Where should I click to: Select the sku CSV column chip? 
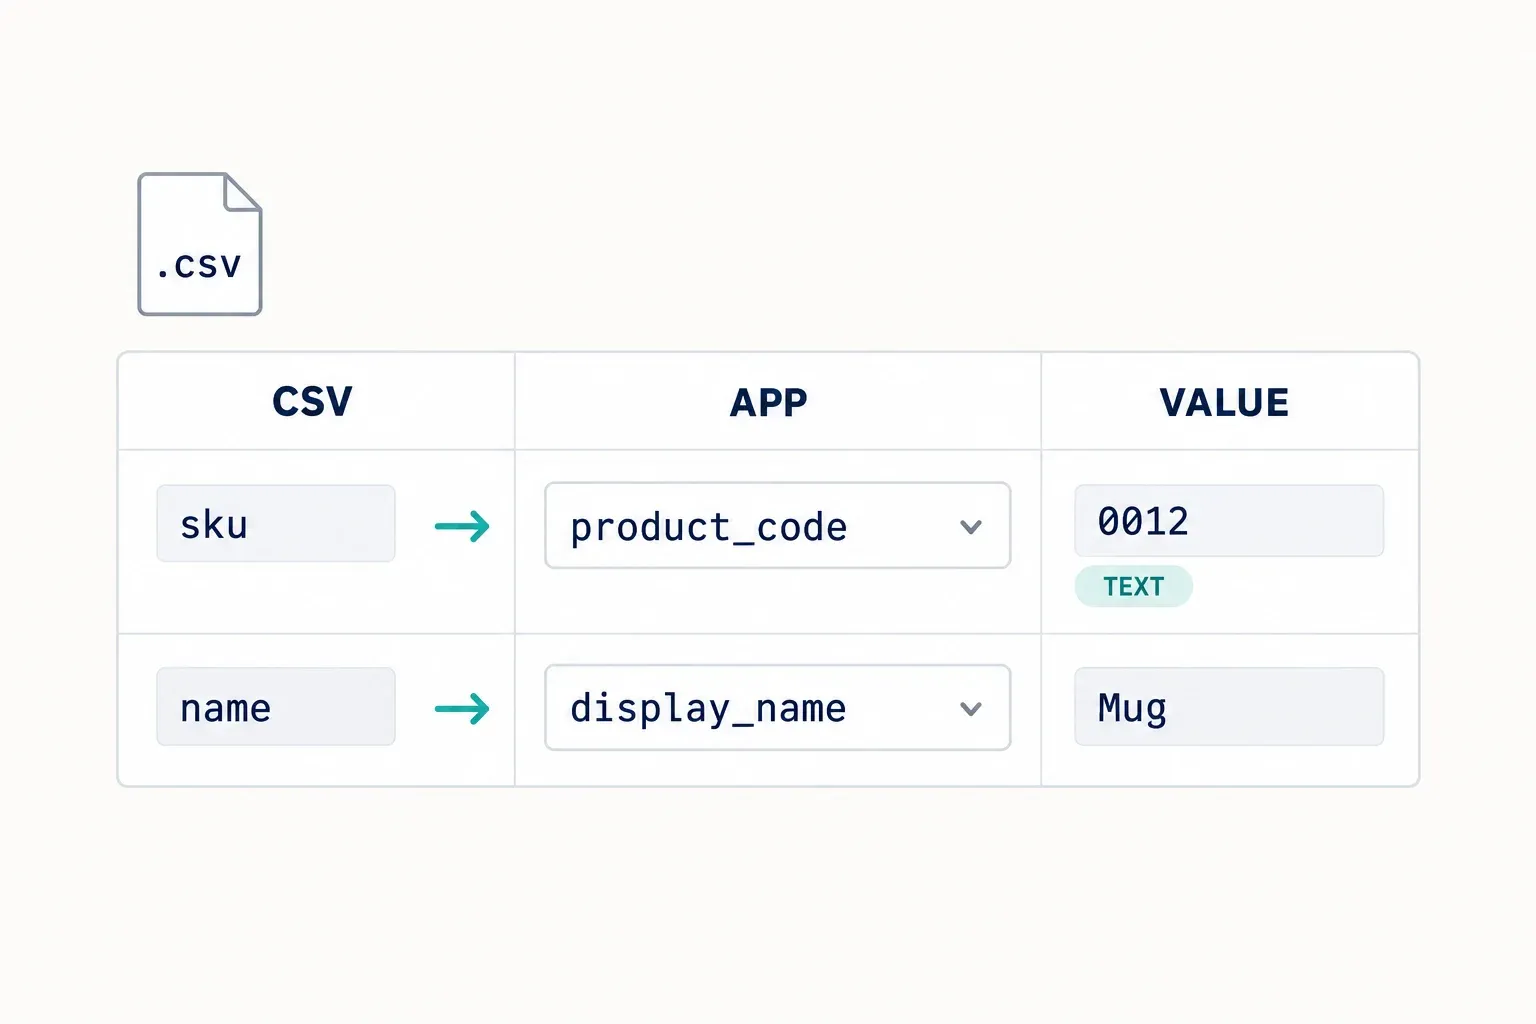tap(276, 524)
